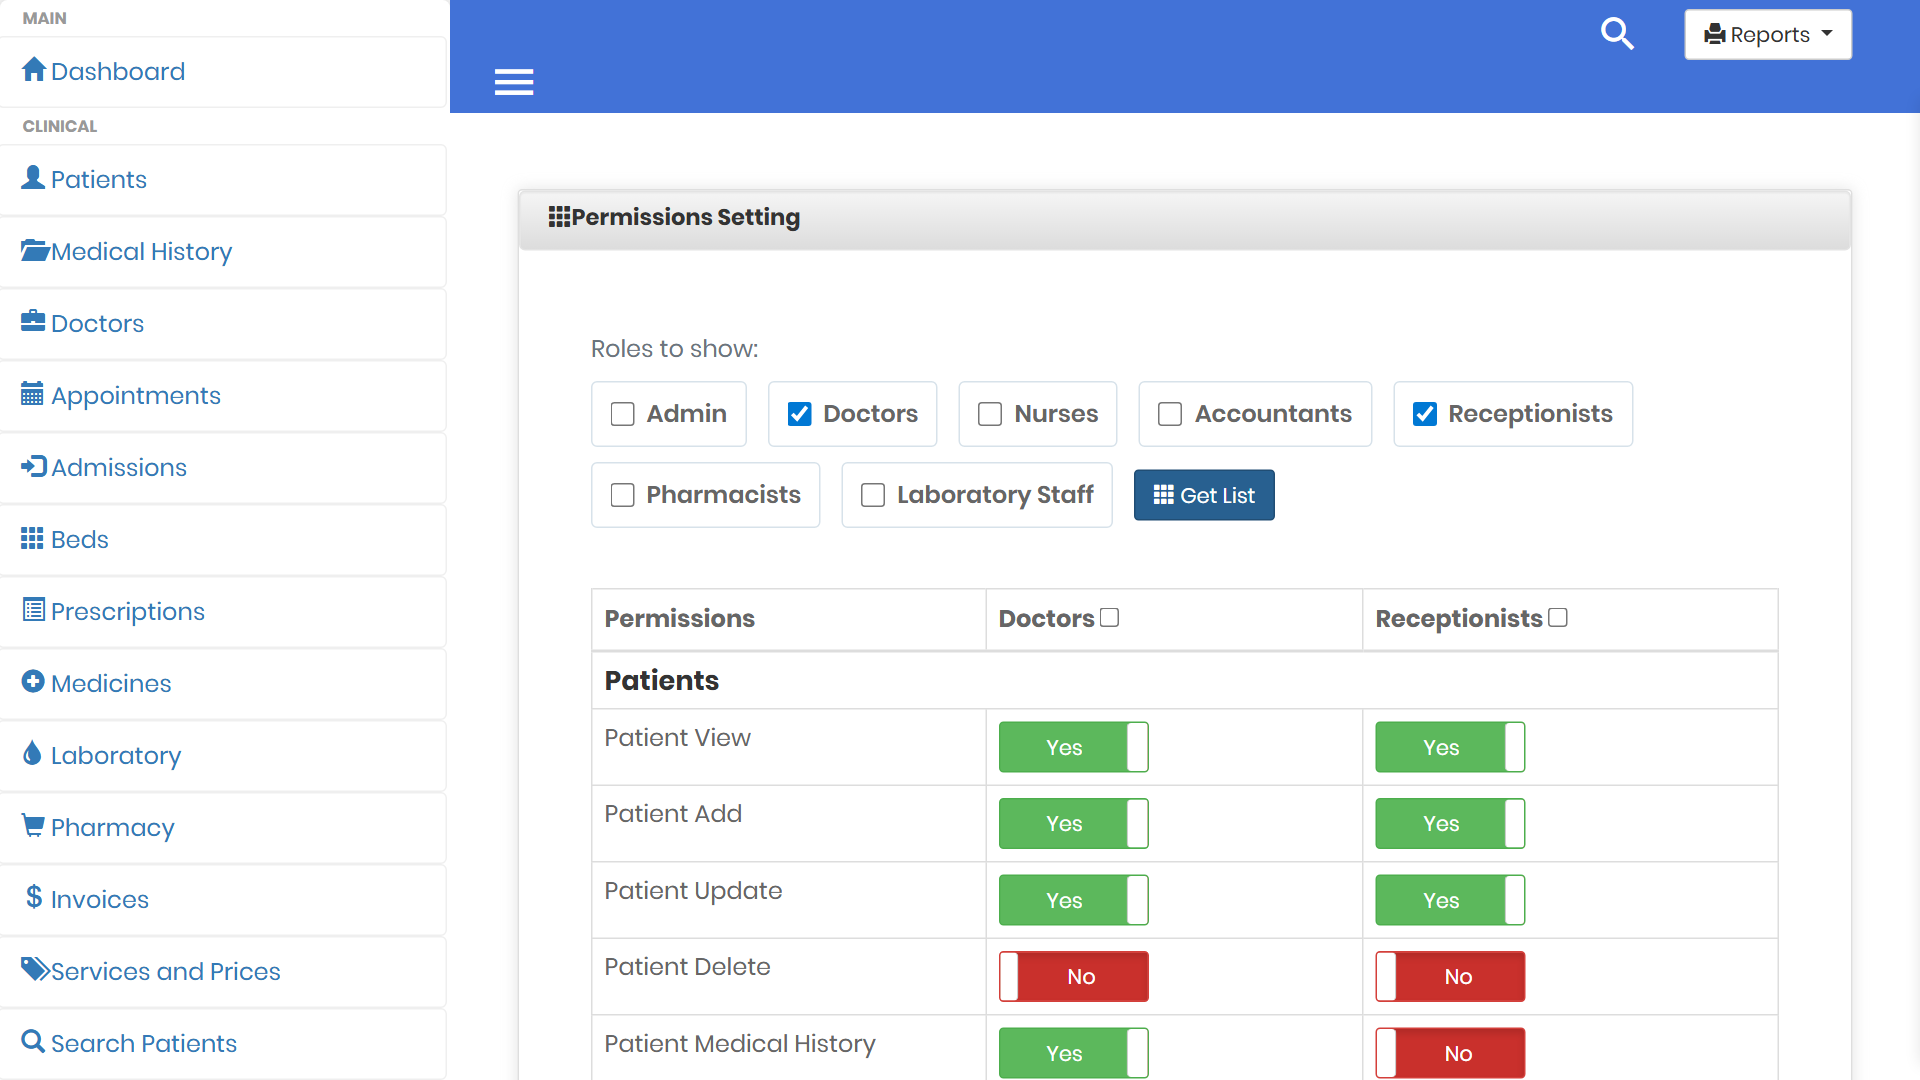1920x1080 pixels.
Task: Go to Medicines sidebar link
Action: (x=223, y=683)
